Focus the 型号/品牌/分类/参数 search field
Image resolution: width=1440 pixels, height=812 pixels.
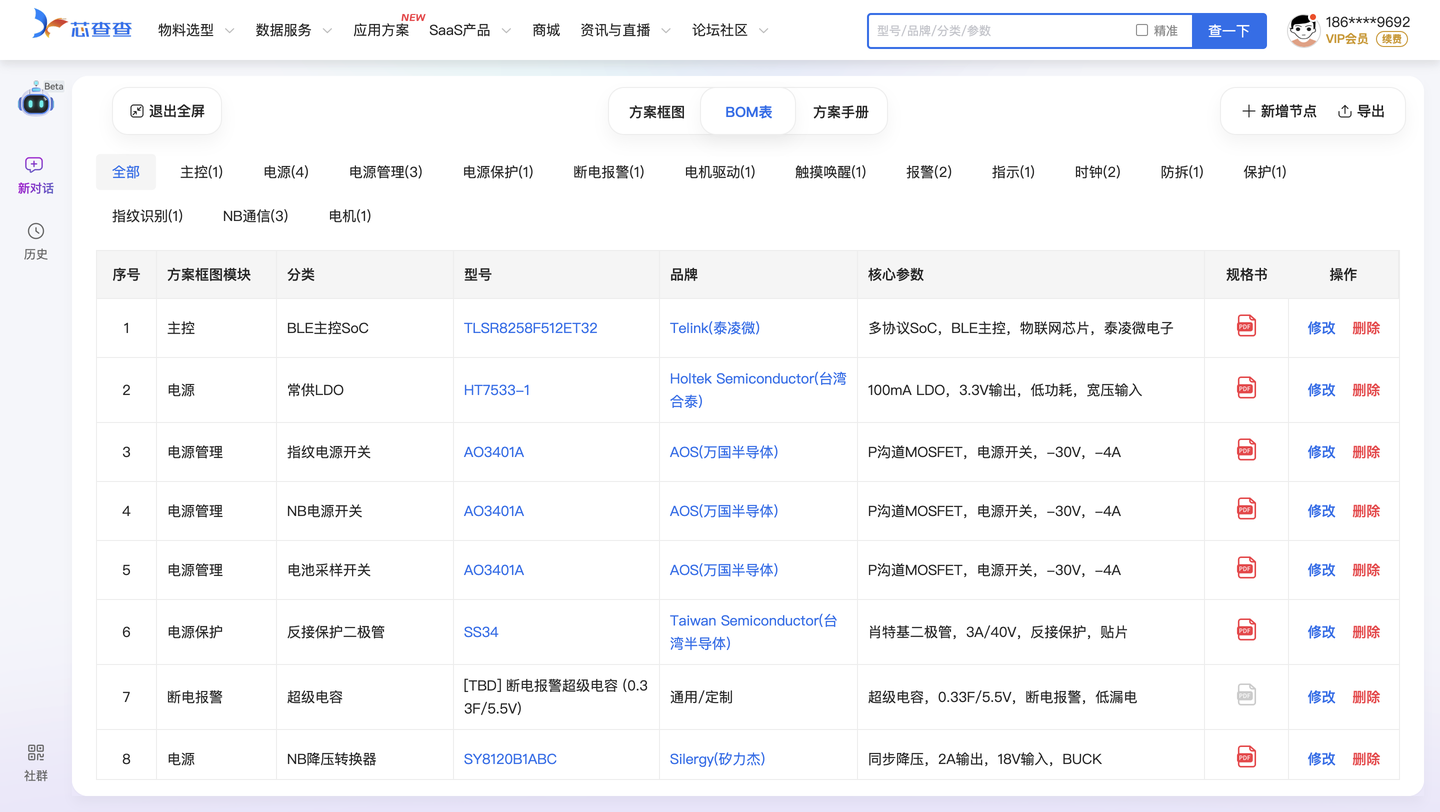point(1000,31)
